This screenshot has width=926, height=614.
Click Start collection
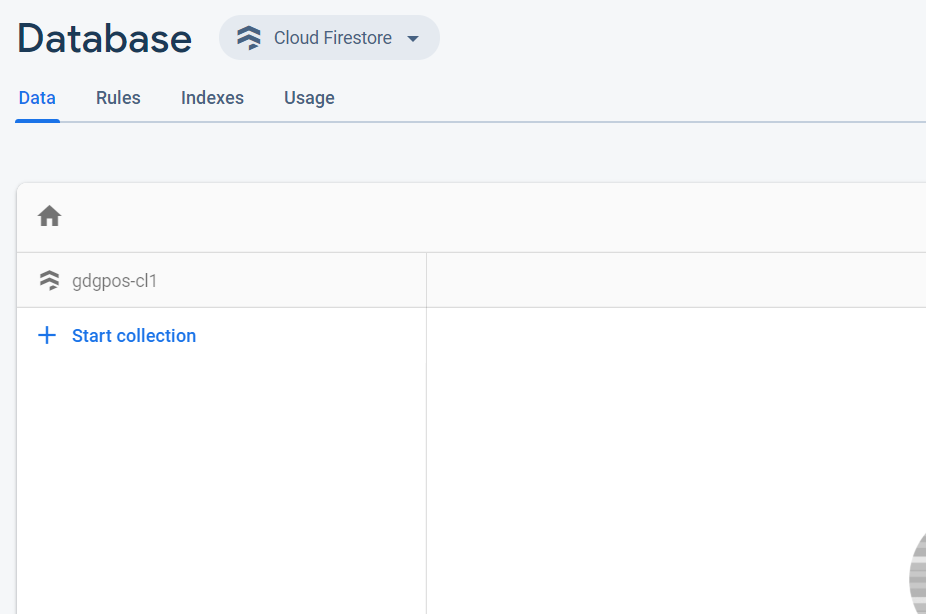(134, 336)
